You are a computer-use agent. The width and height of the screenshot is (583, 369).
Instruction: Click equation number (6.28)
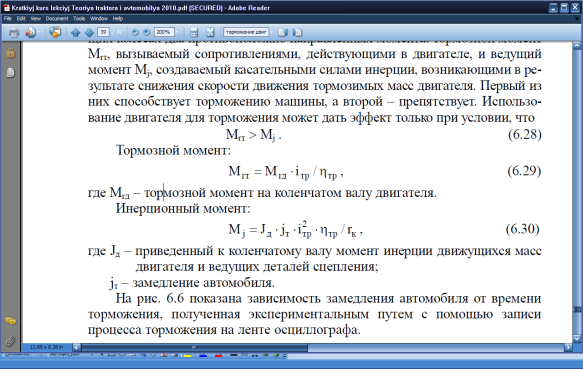click(x=525, y=134)
